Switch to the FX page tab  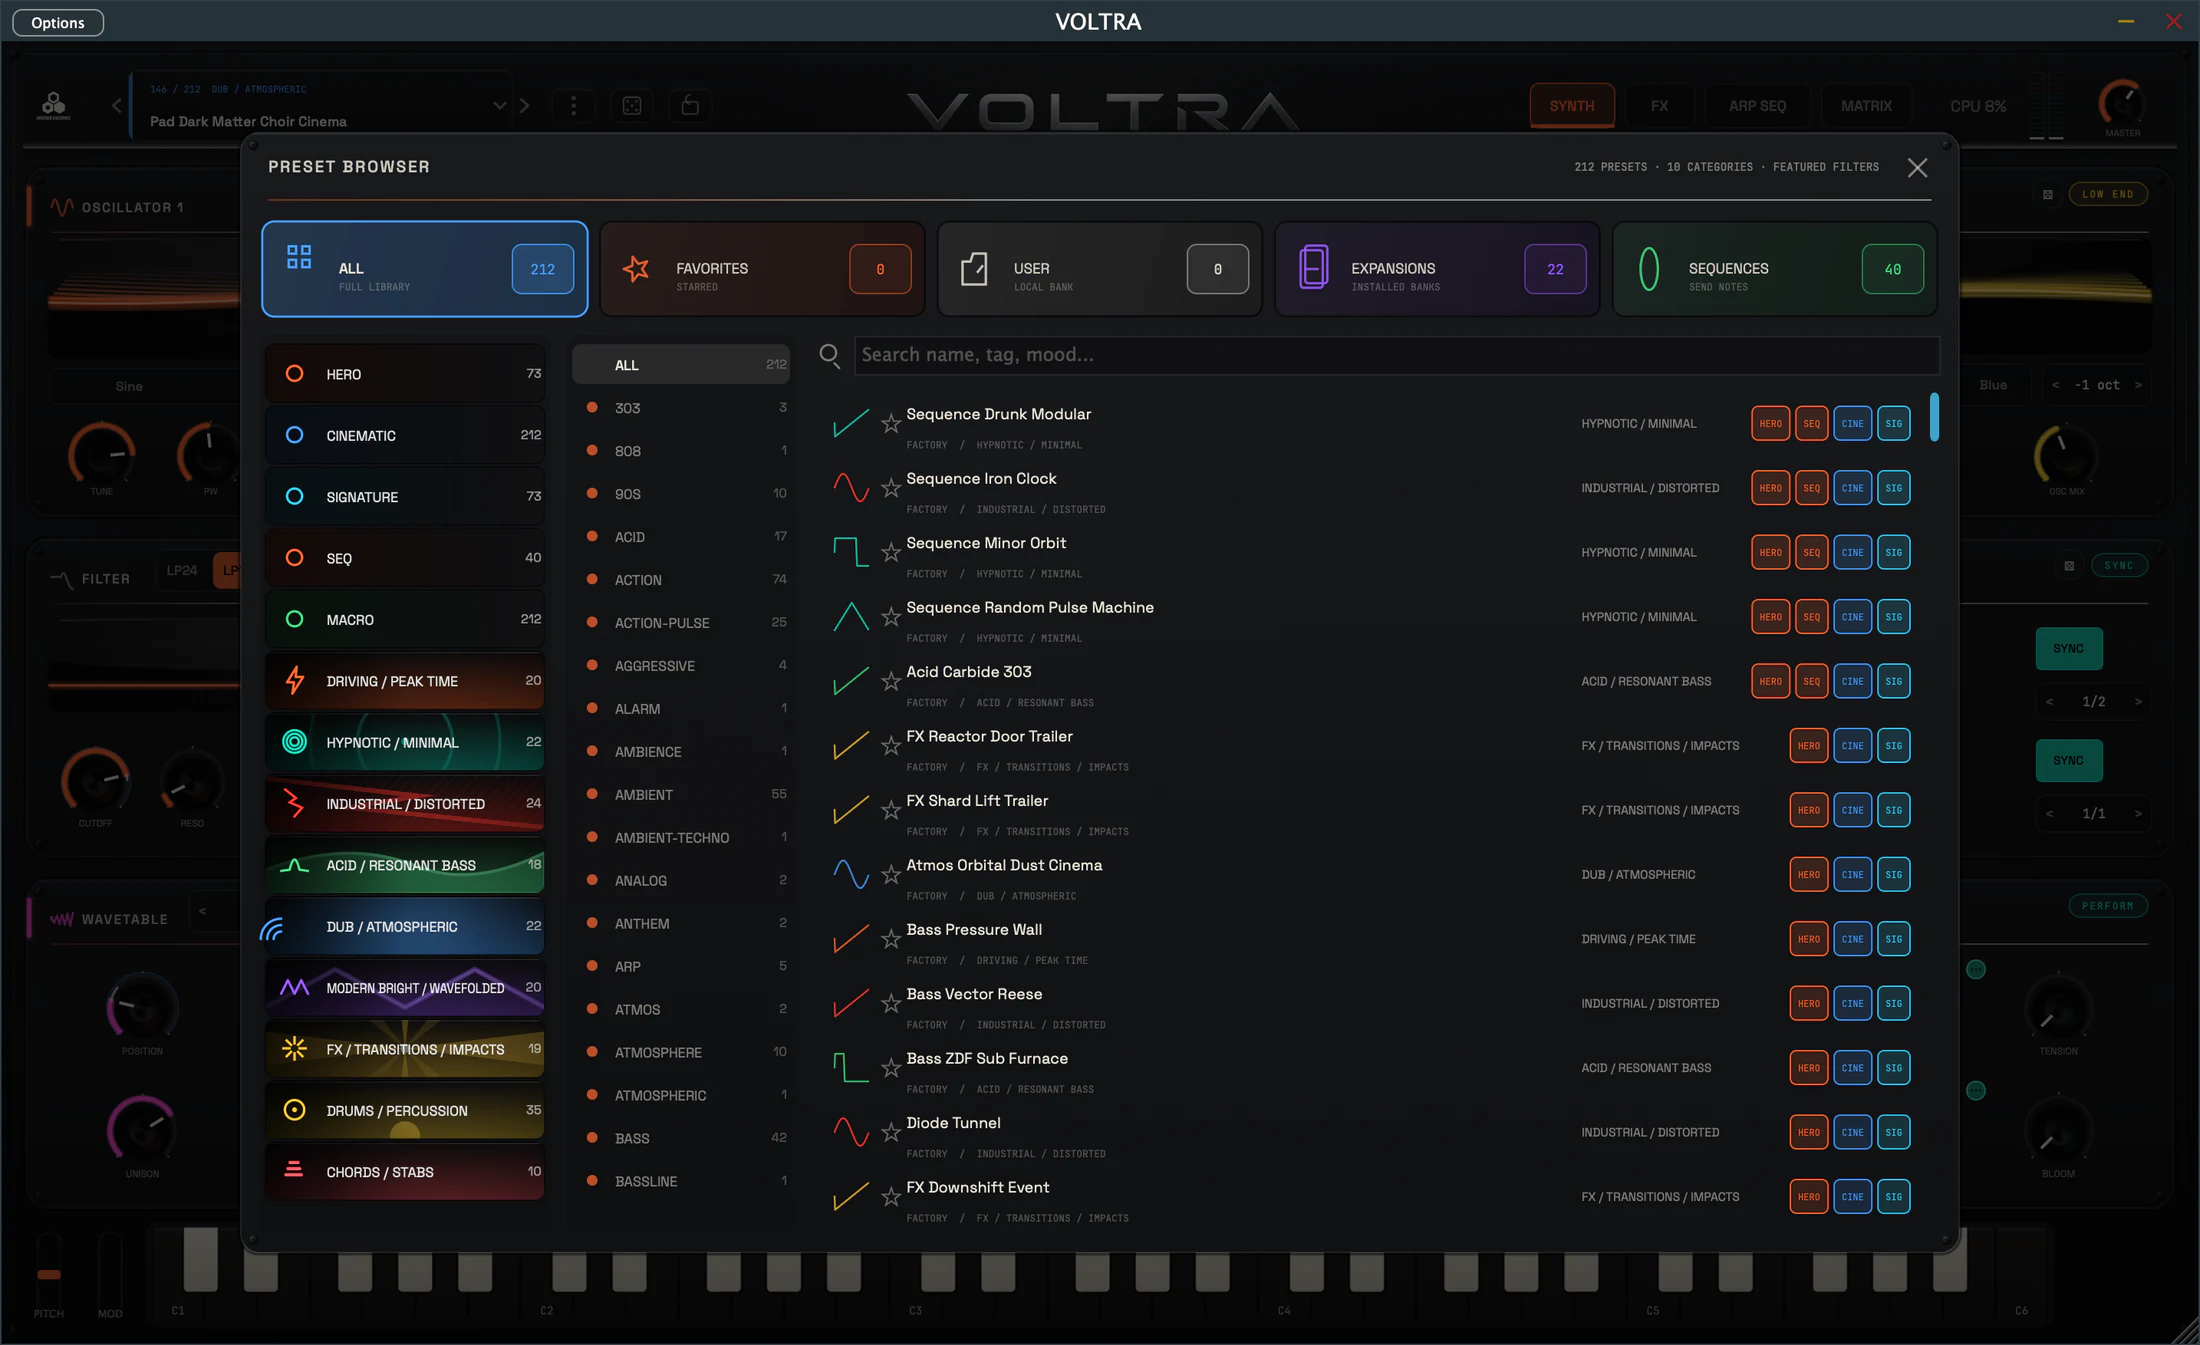1660,106
